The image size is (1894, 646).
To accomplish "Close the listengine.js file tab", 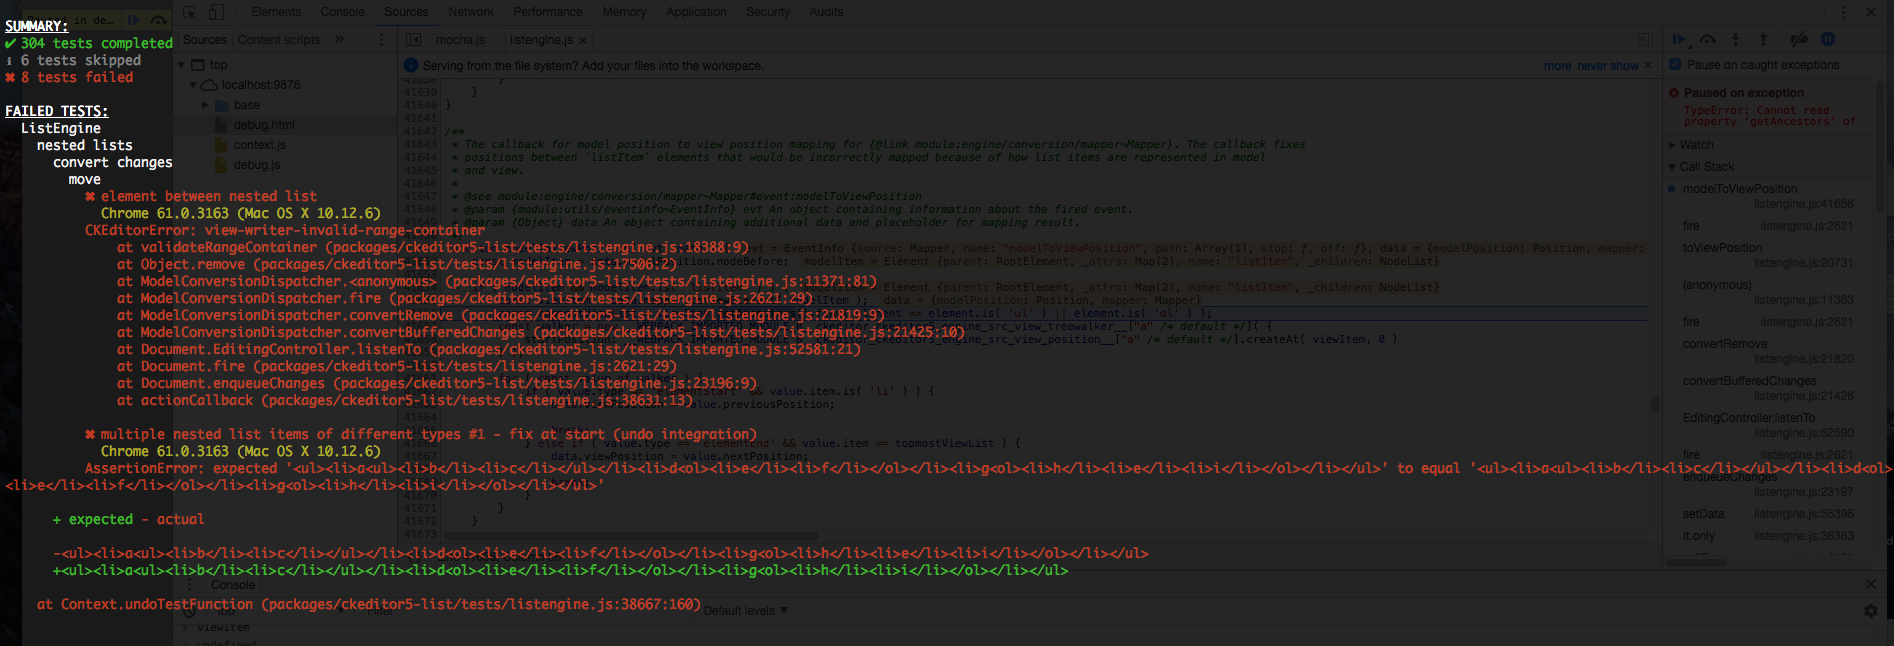I will pos(582,41).
